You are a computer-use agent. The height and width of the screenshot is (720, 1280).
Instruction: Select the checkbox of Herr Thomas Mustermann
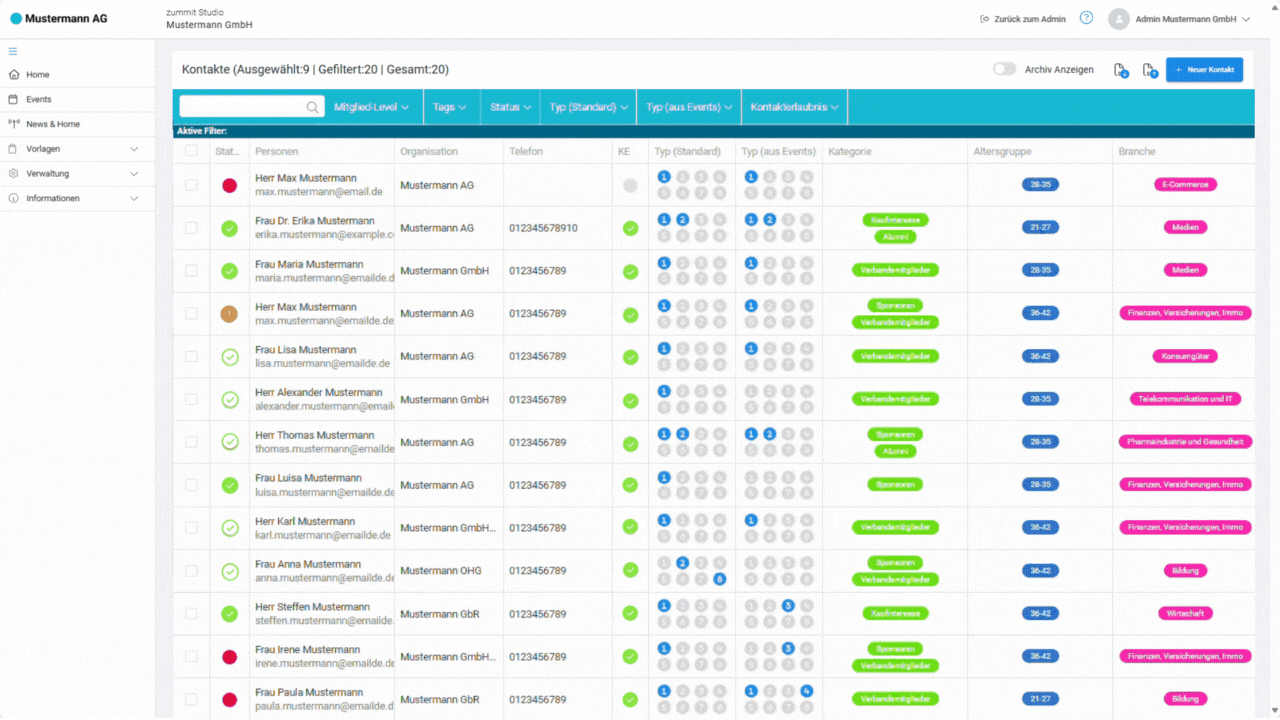[191, 443]
